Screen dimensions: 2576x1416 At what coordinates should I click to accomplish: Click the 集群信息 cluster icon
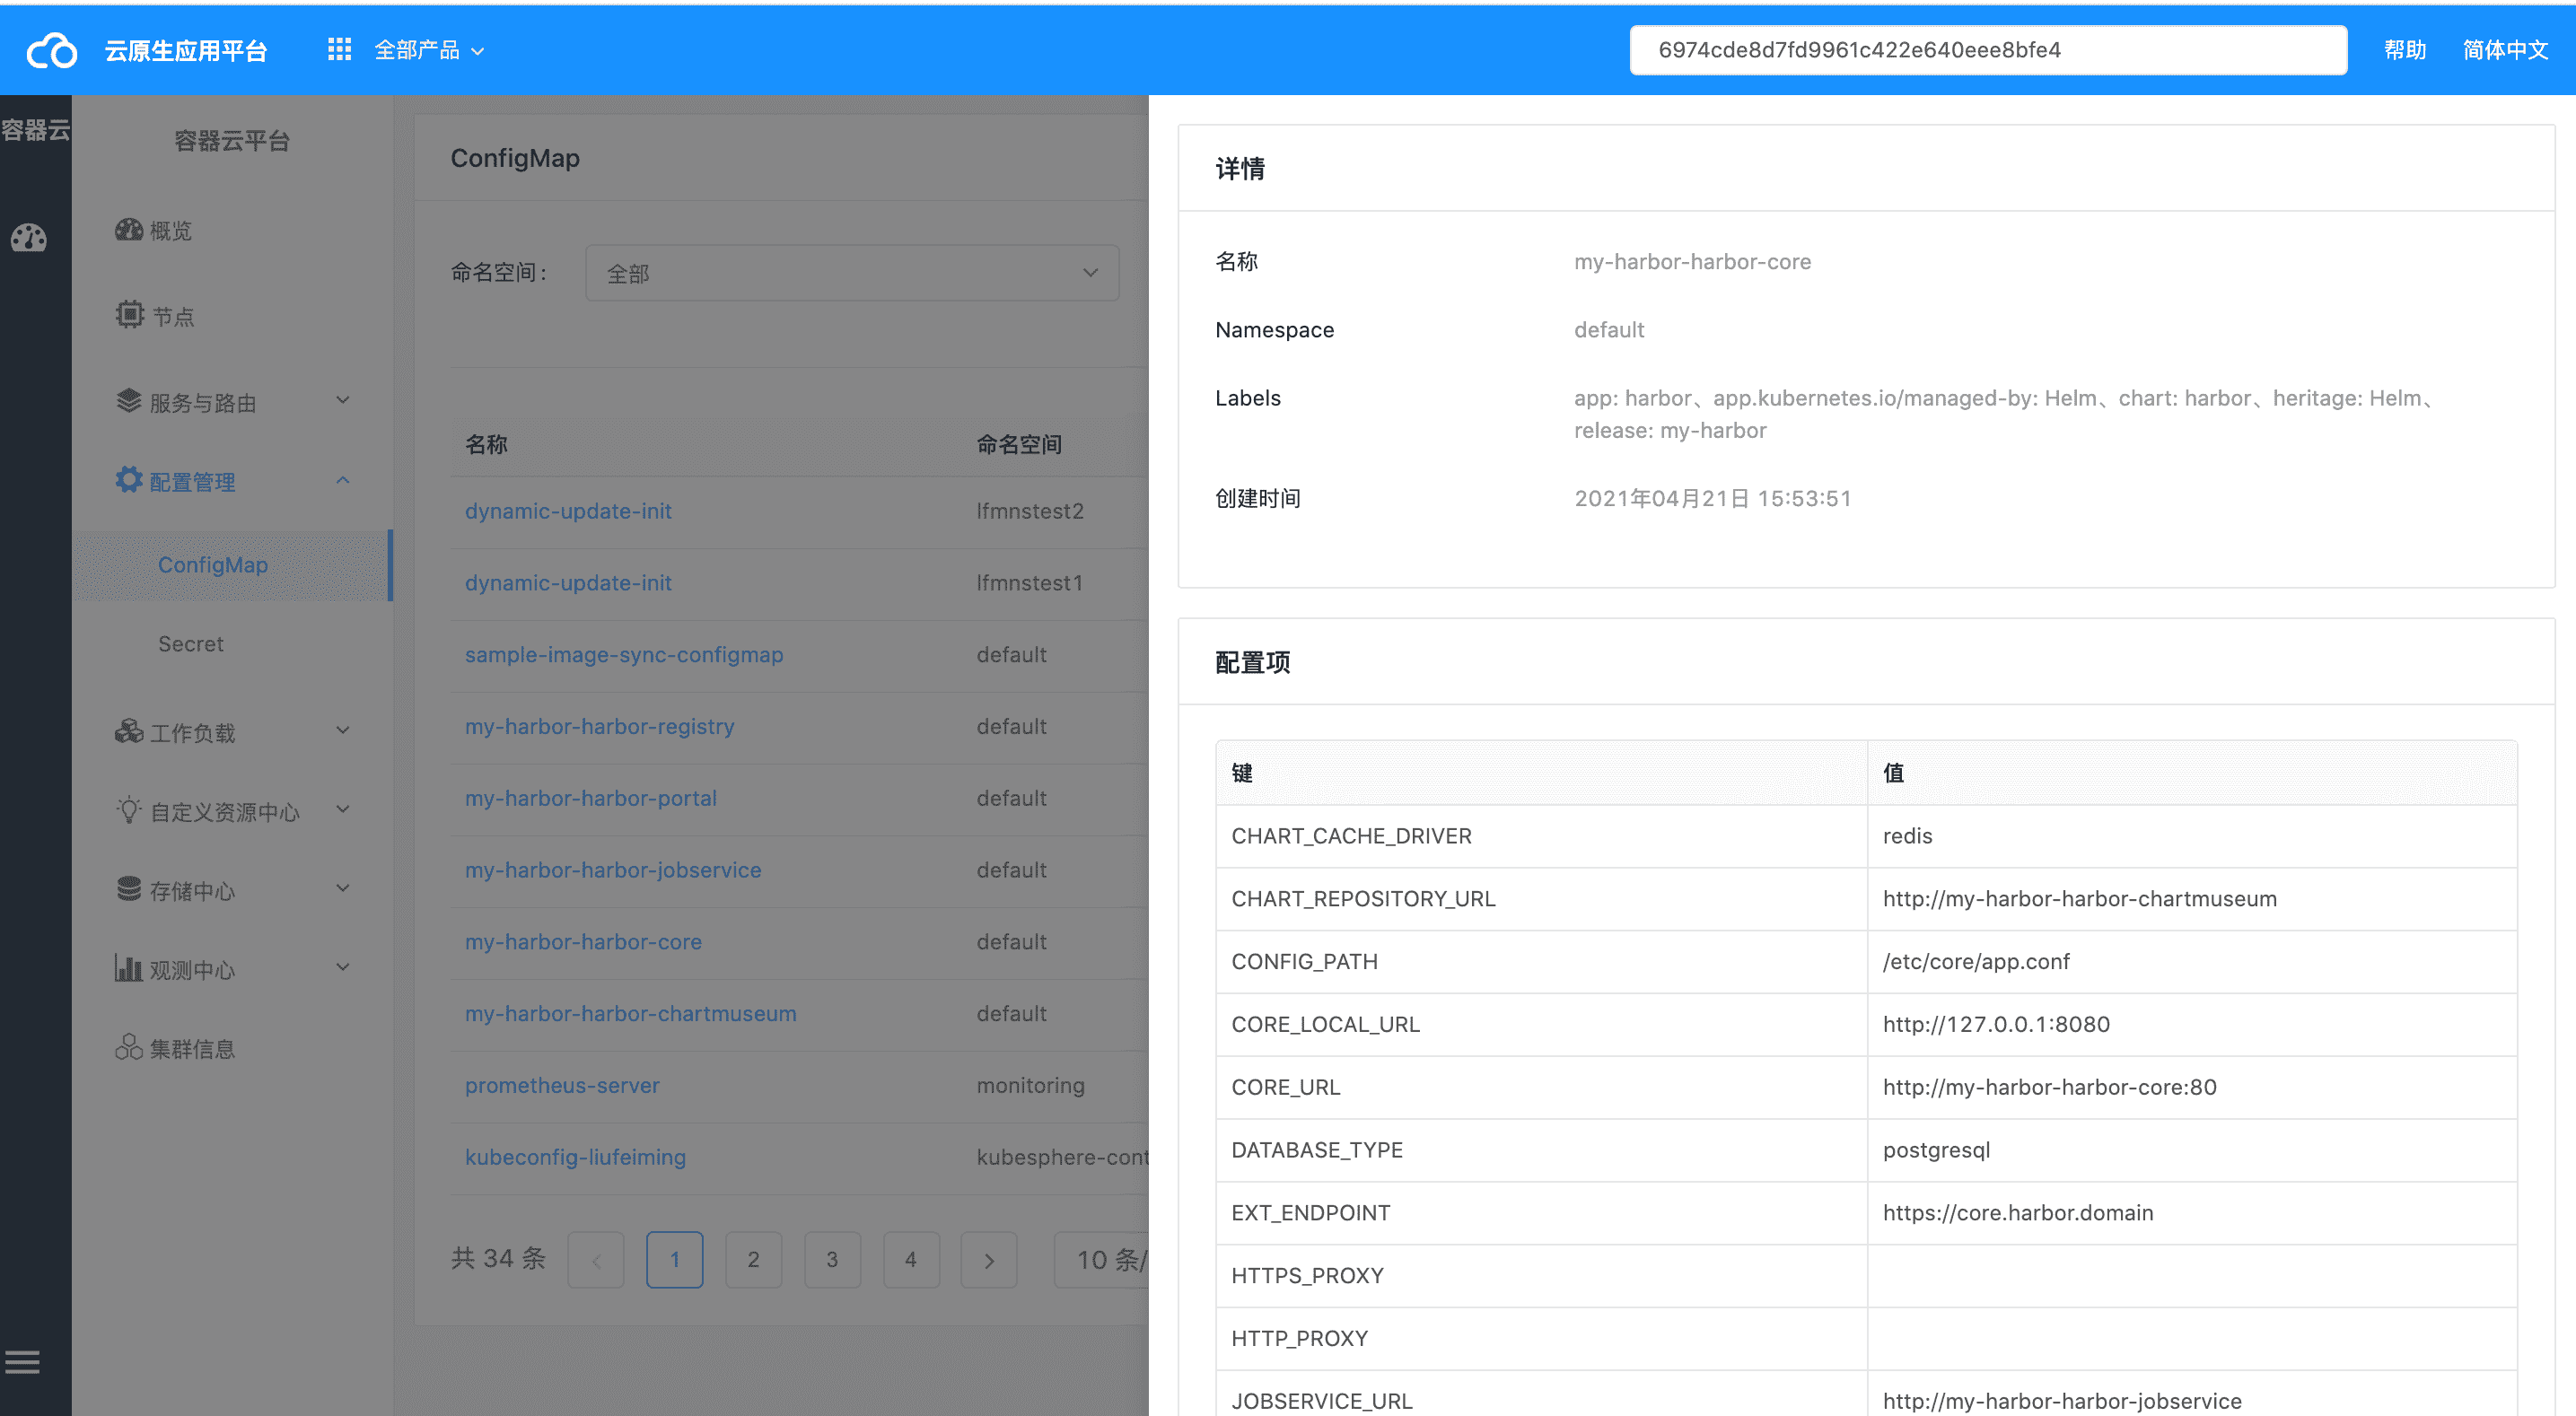[x=129, y=1047]
